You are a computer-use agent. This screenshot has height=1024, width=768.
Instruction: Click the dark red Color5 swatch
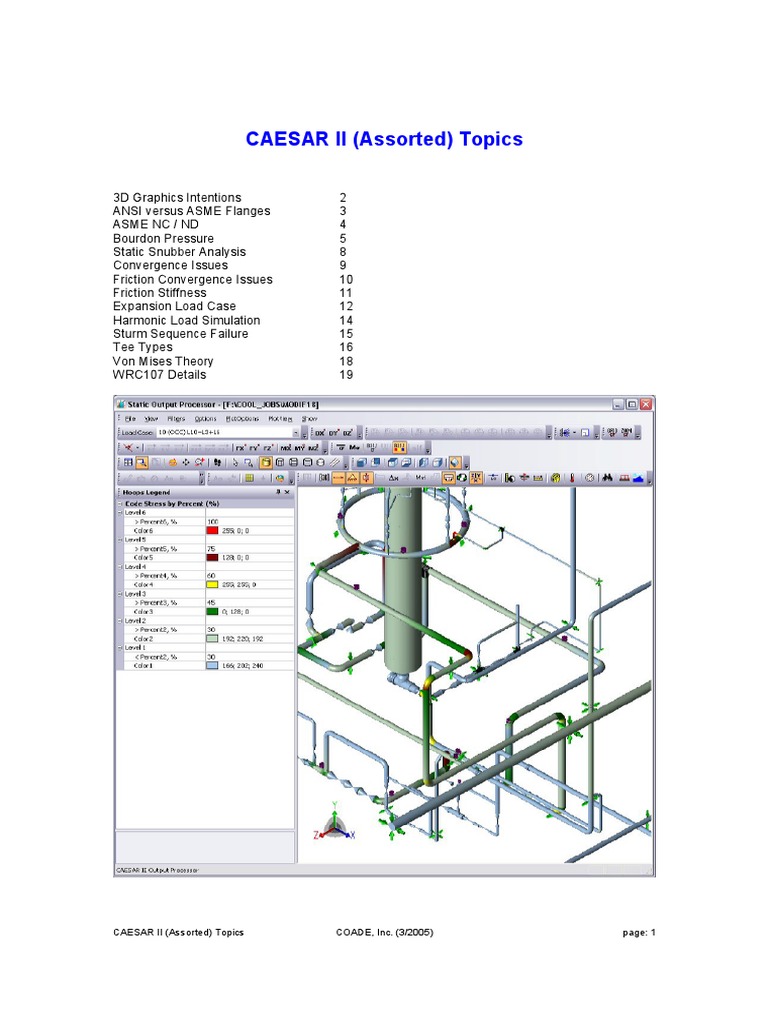click(x=212, y=558)
